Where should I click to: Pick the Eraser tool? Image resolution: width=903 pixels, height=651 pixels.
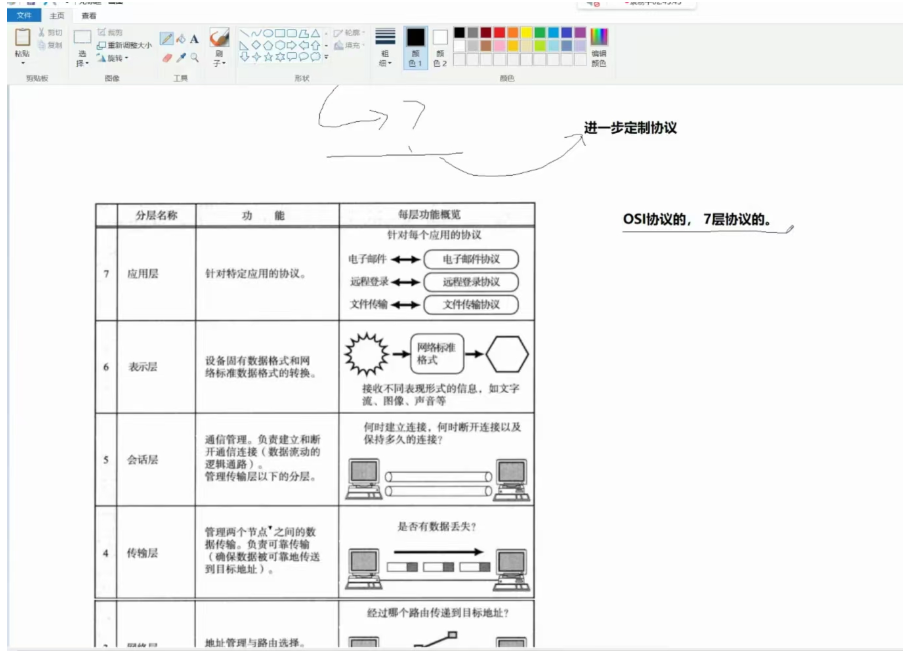click(166, 58)
